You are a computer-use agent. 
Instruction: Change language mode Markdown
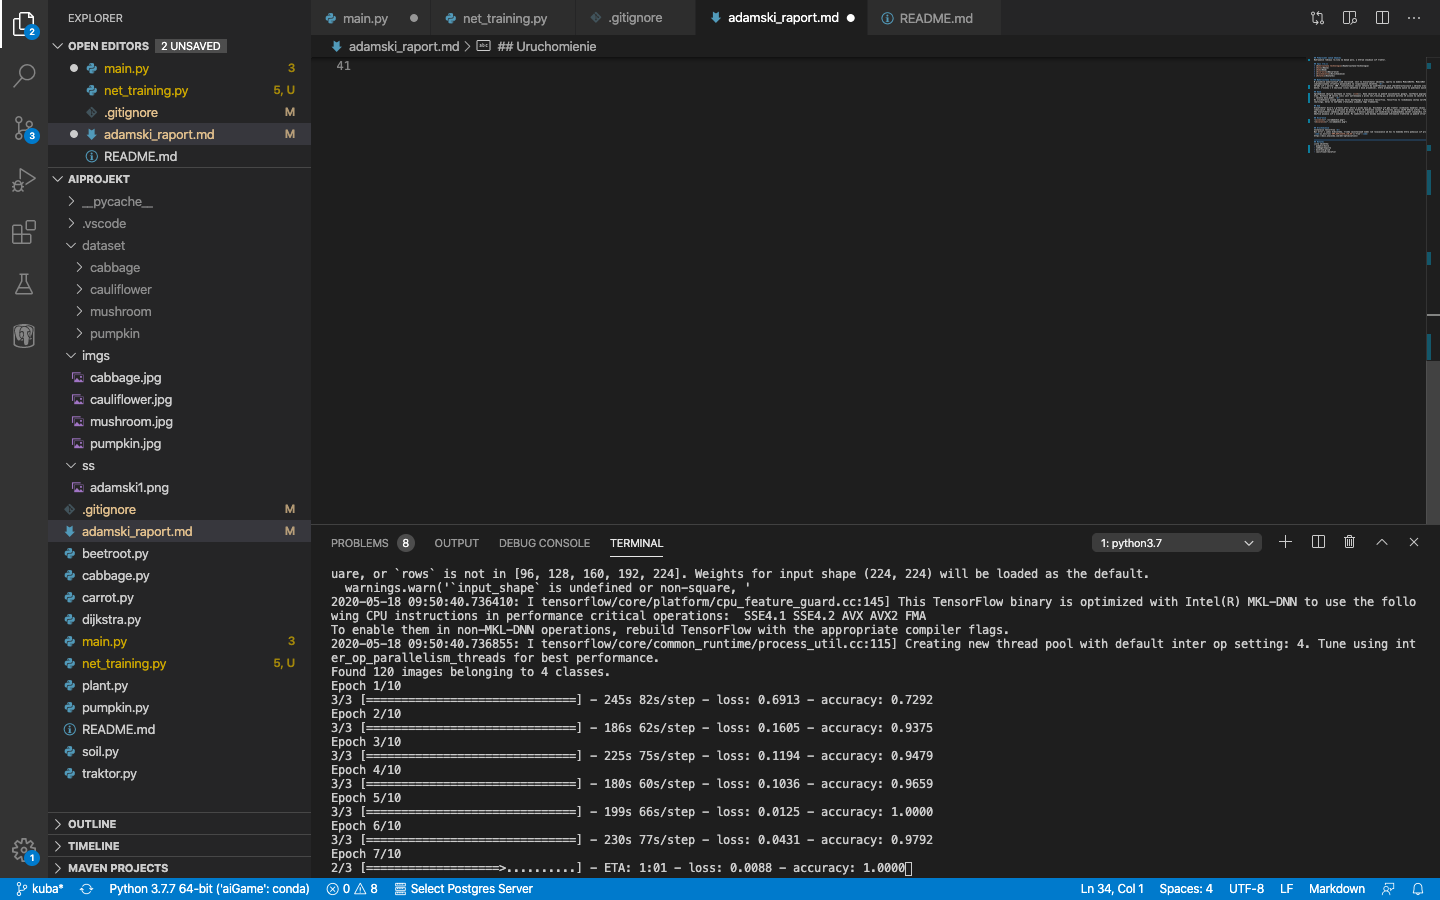1336,889
